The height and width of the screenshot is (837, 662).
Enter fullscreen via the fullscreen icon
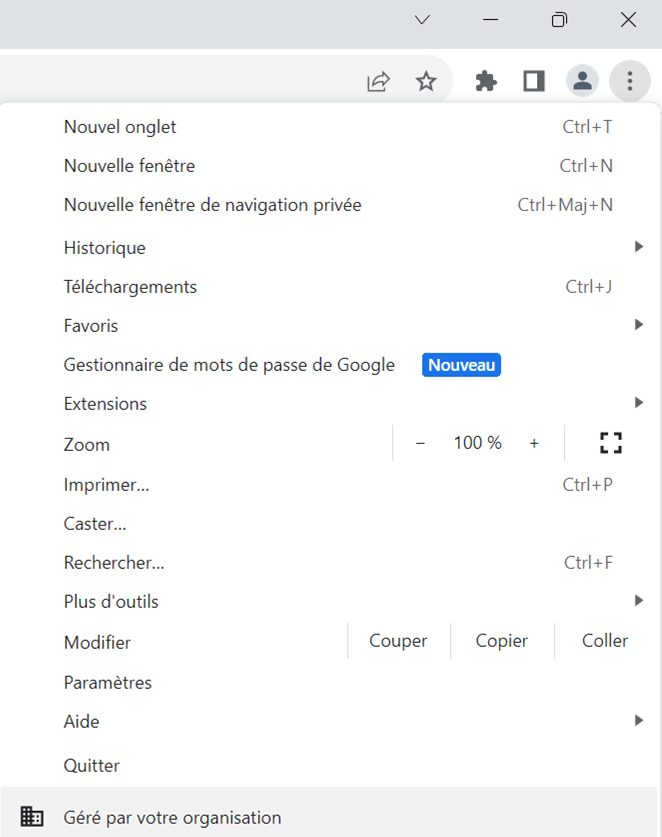pos(610,442)
